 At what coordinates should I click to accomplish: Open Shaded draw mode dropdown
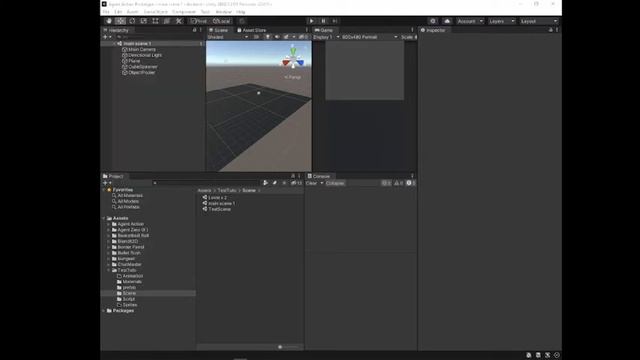228,37
